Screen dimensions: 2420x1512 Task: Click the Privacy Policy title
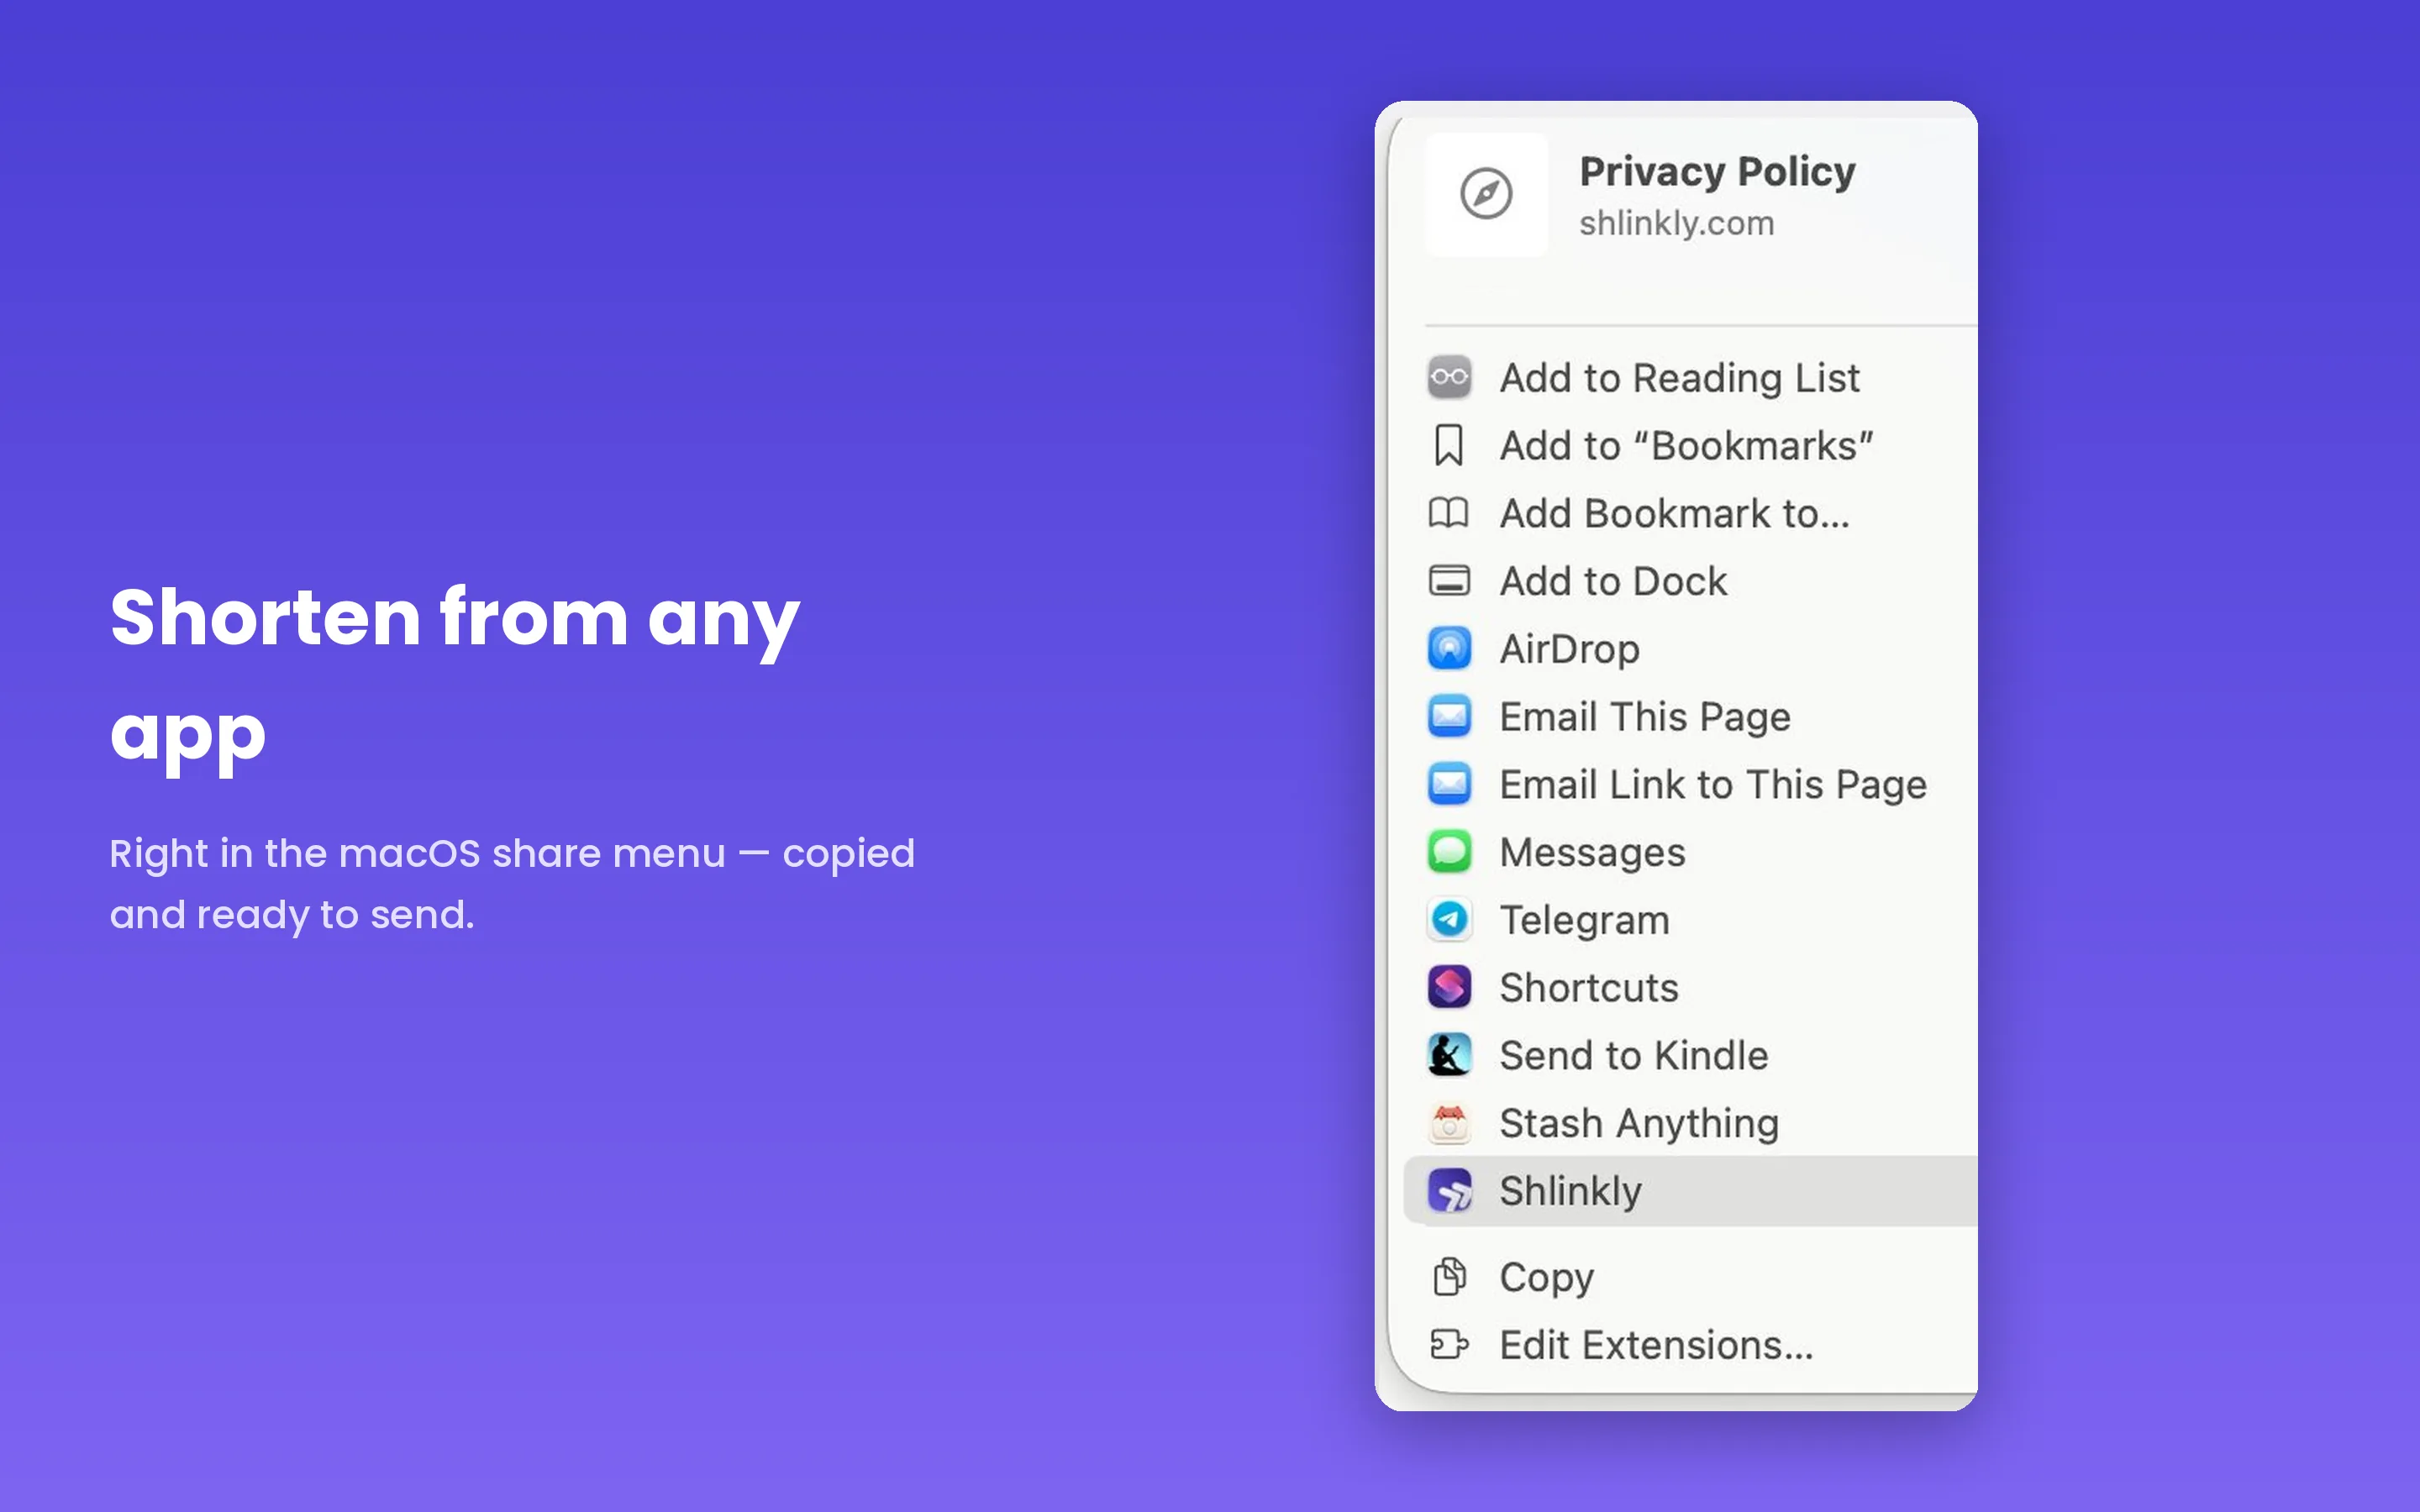pos(1717,172)
